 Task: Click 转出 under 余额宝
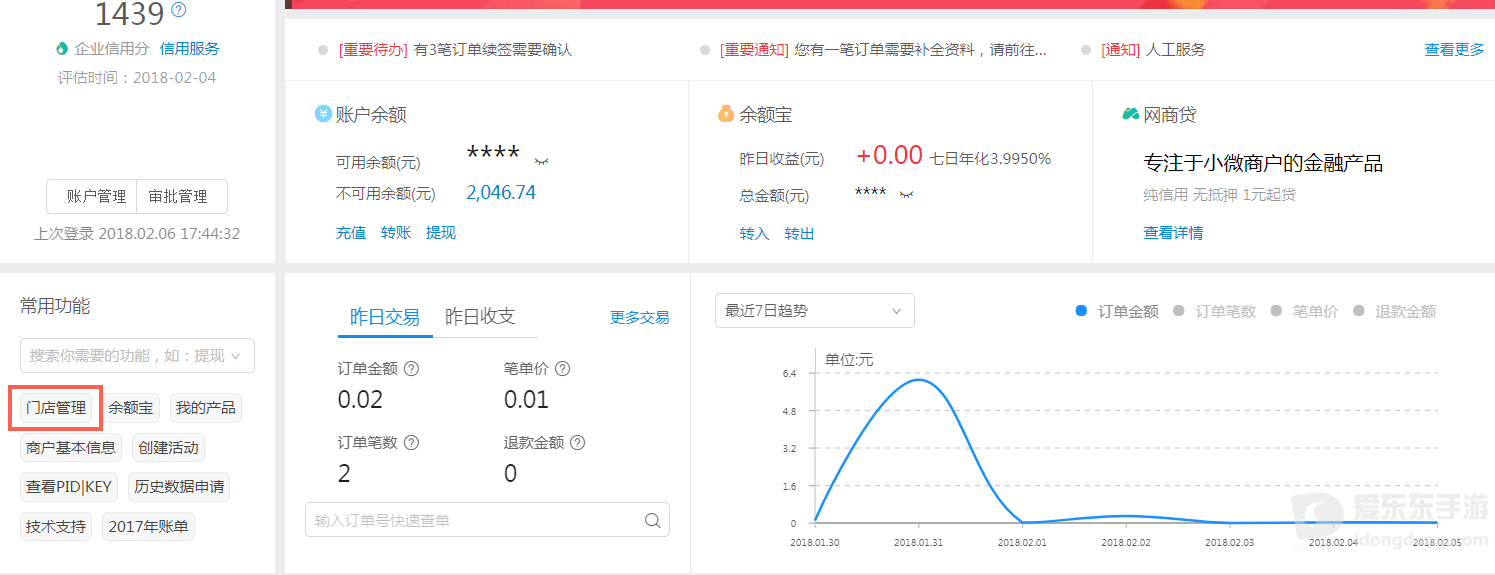799,233
